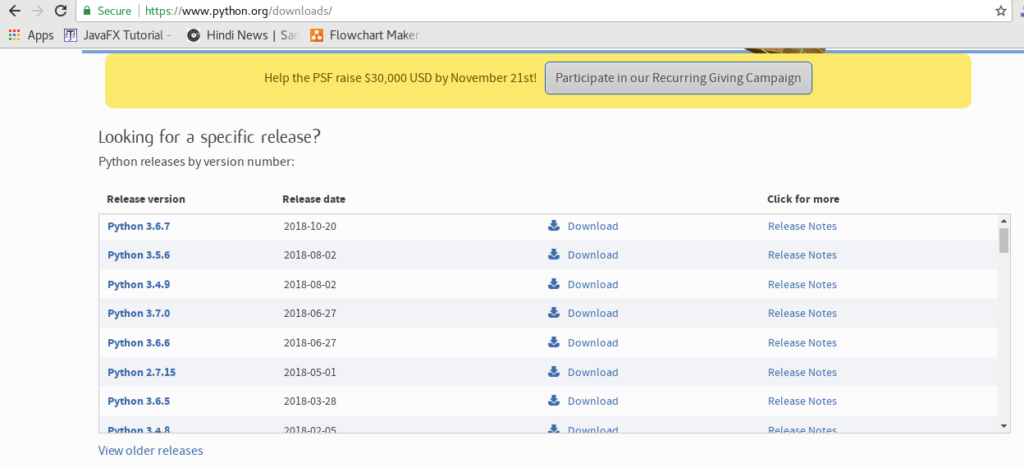Screen dimensions: 1024x468
Task: Click the Release date column header
Action: tap(314, 199)
